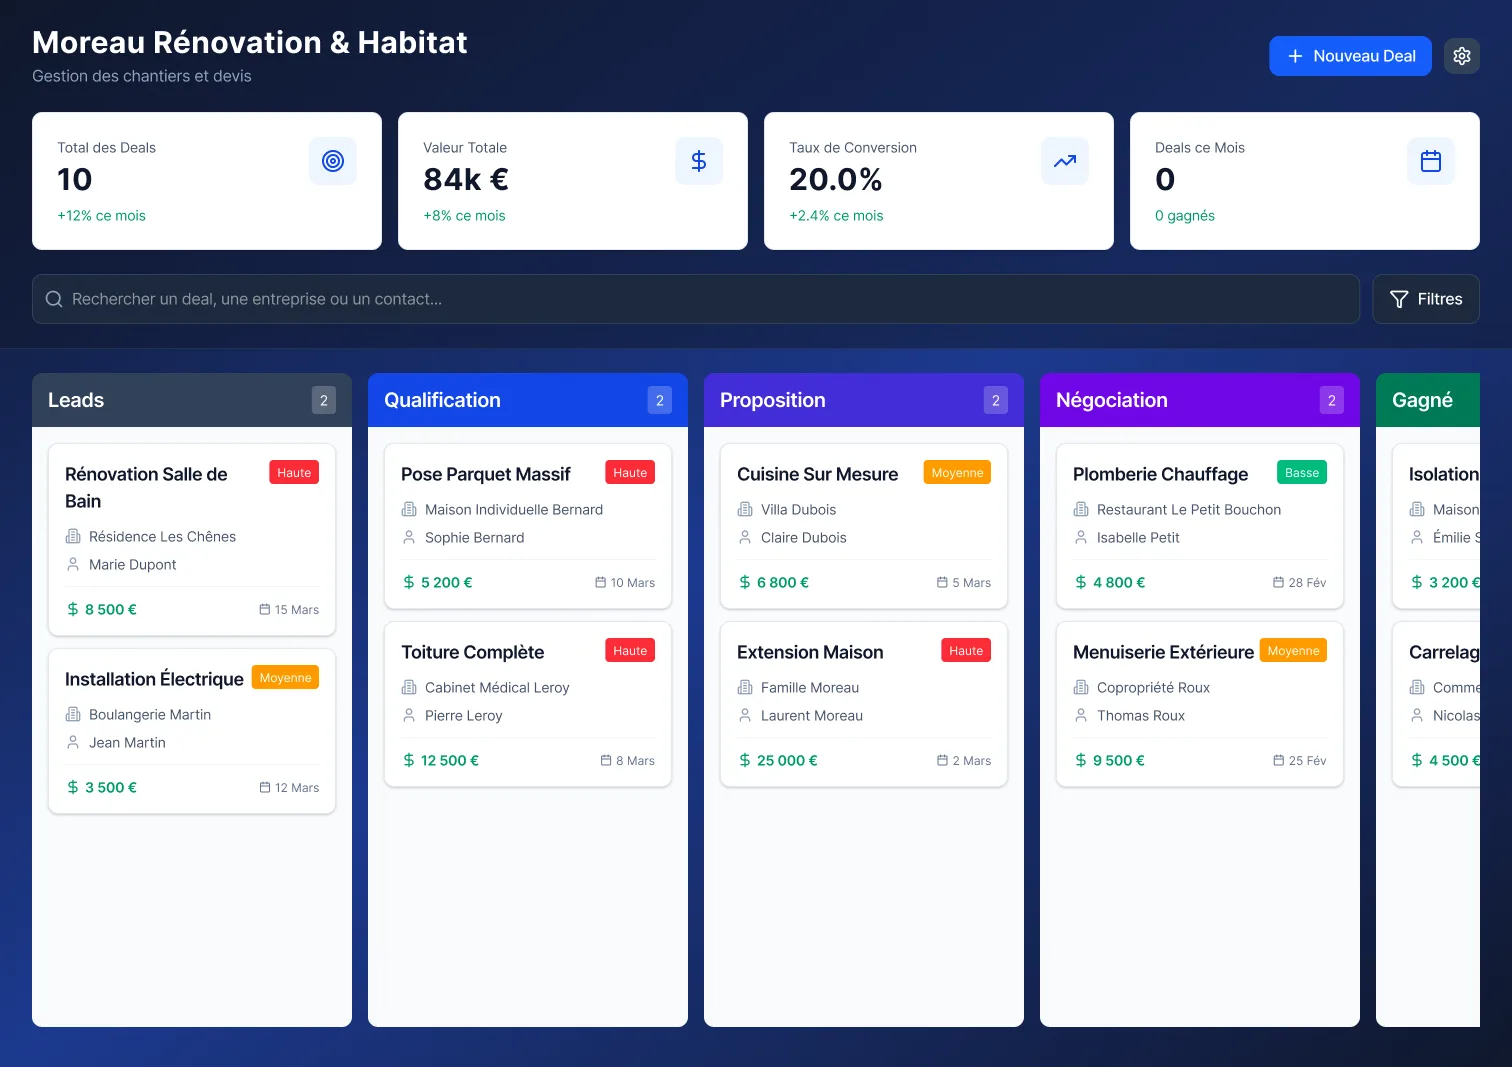
Task: Click the building icon beside Villa Dubois
Action: [745, 509]
